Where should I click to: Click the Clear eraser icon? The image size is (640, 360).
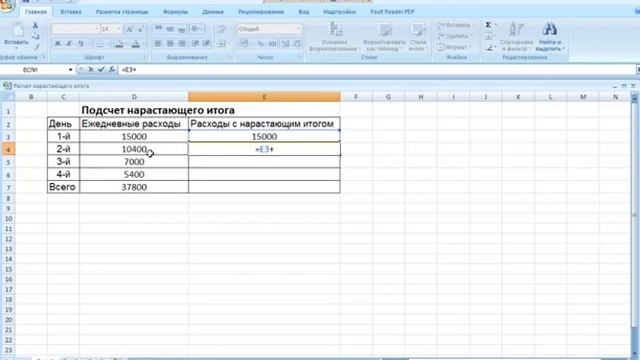[489, 48]
